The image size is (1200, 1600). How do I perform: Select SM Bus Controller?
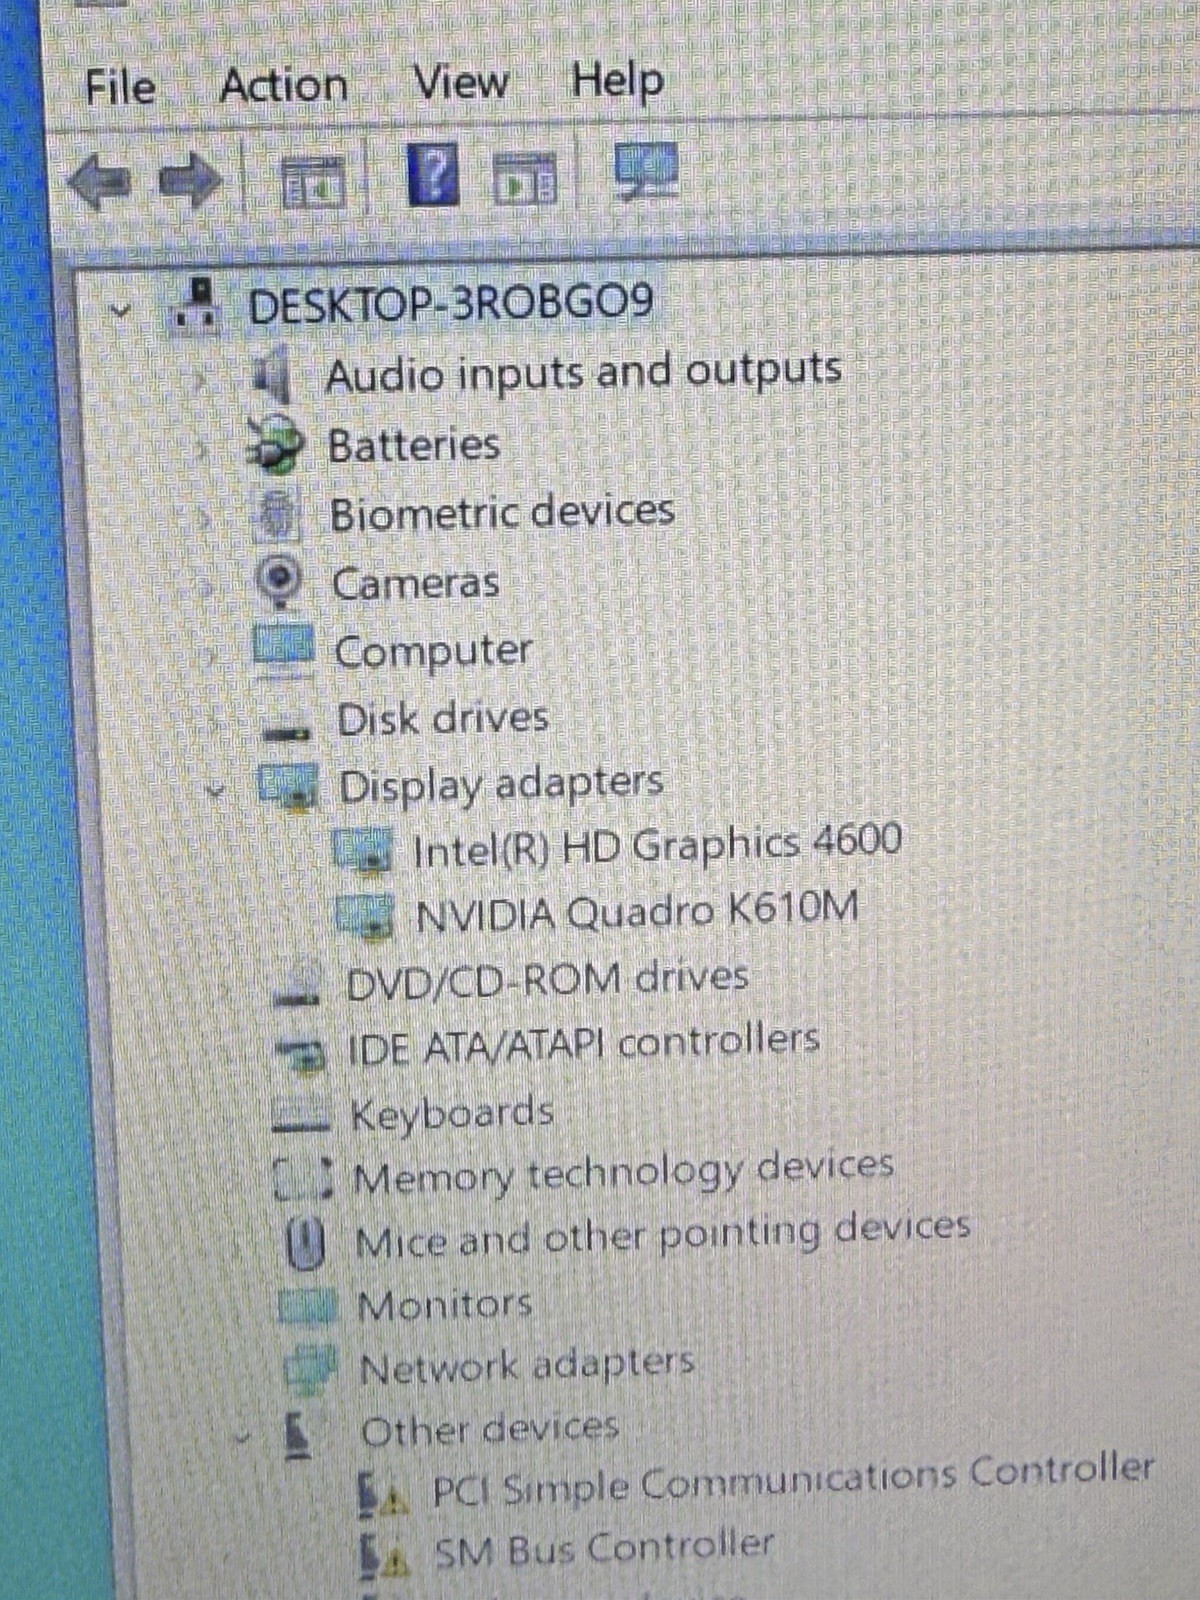604,1550
